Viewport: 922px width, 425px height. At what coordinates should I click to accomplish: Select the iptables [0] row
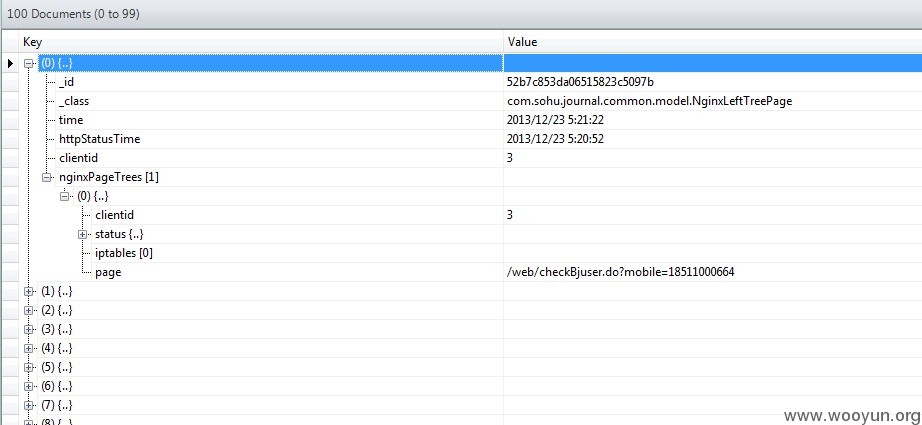[124, 253]
